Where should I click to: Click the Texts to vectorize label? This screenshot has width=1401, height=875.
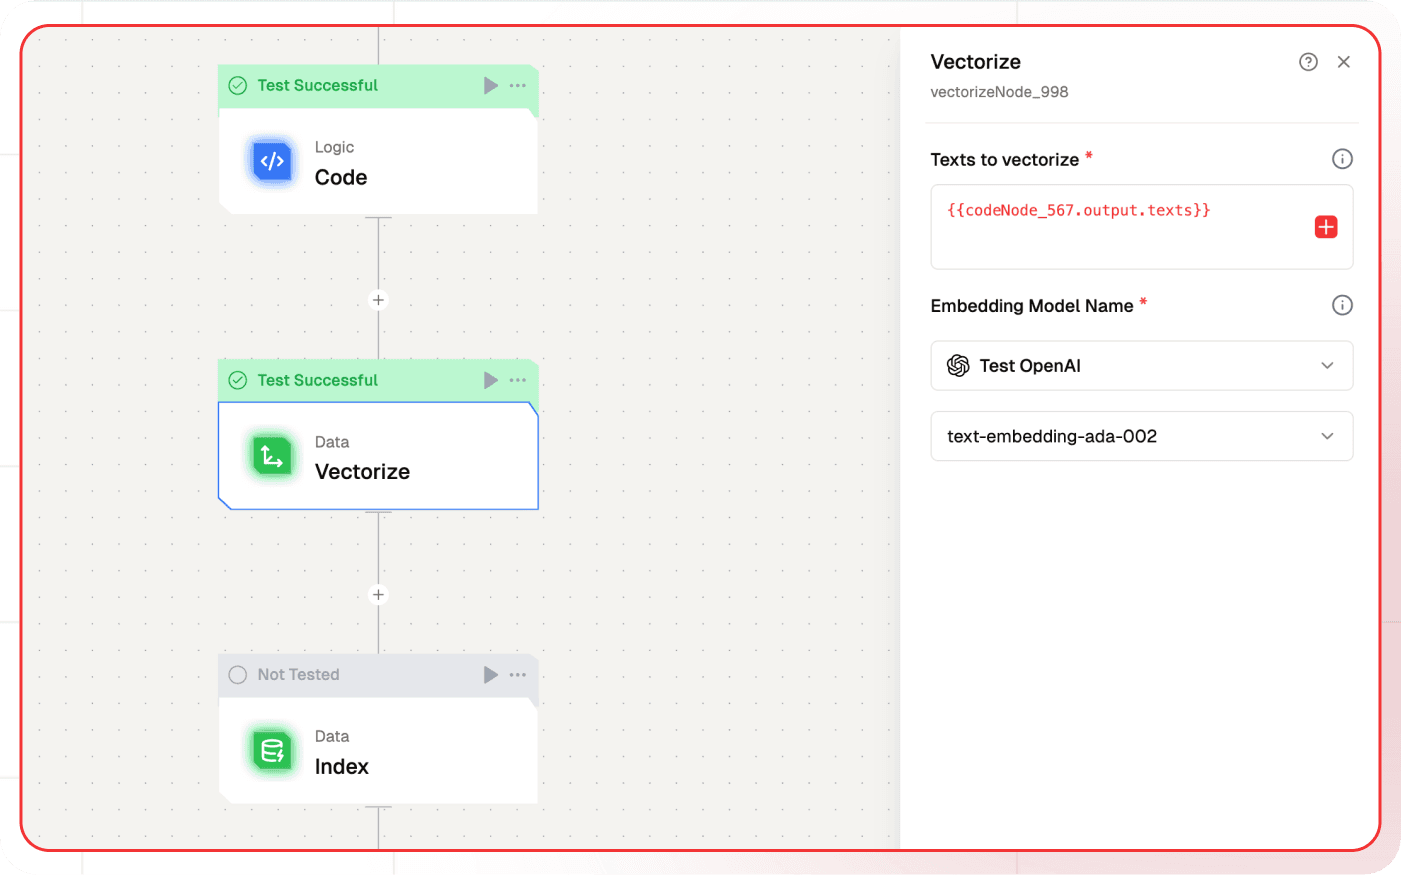tap(1004, 160)
